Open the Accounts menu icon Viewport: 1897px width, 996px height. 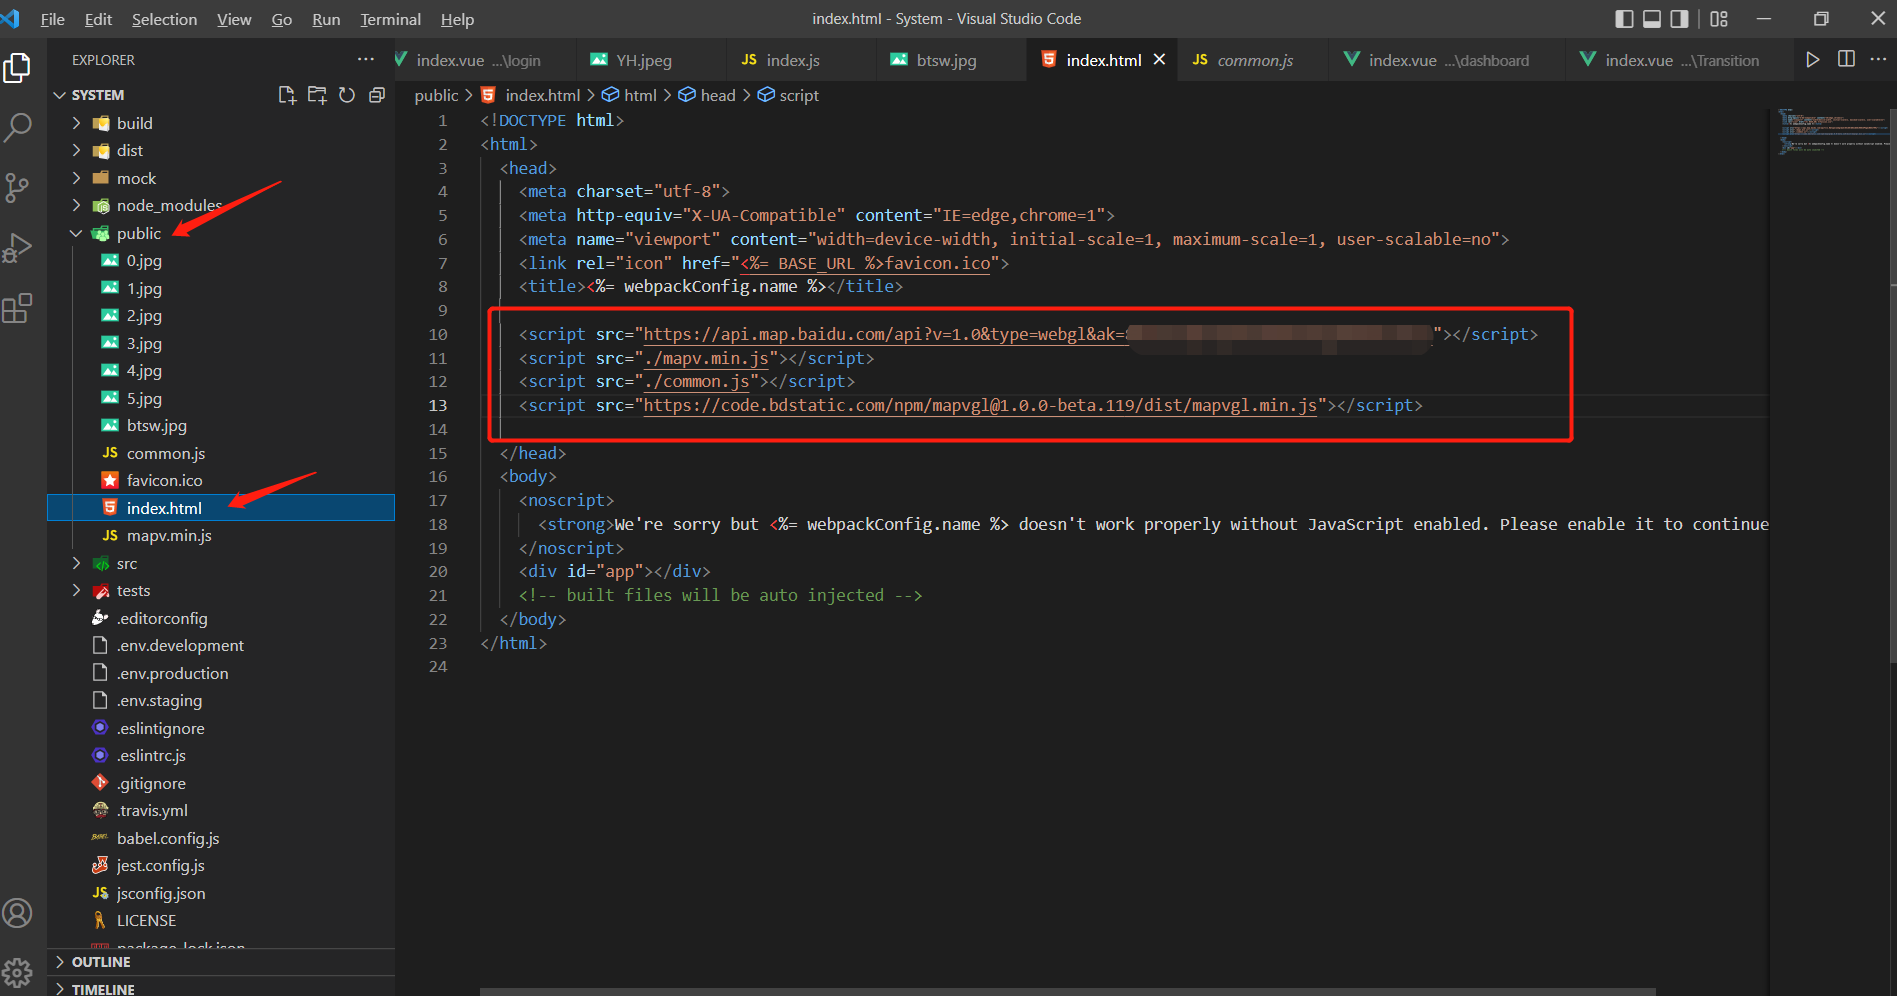(18, 913)
